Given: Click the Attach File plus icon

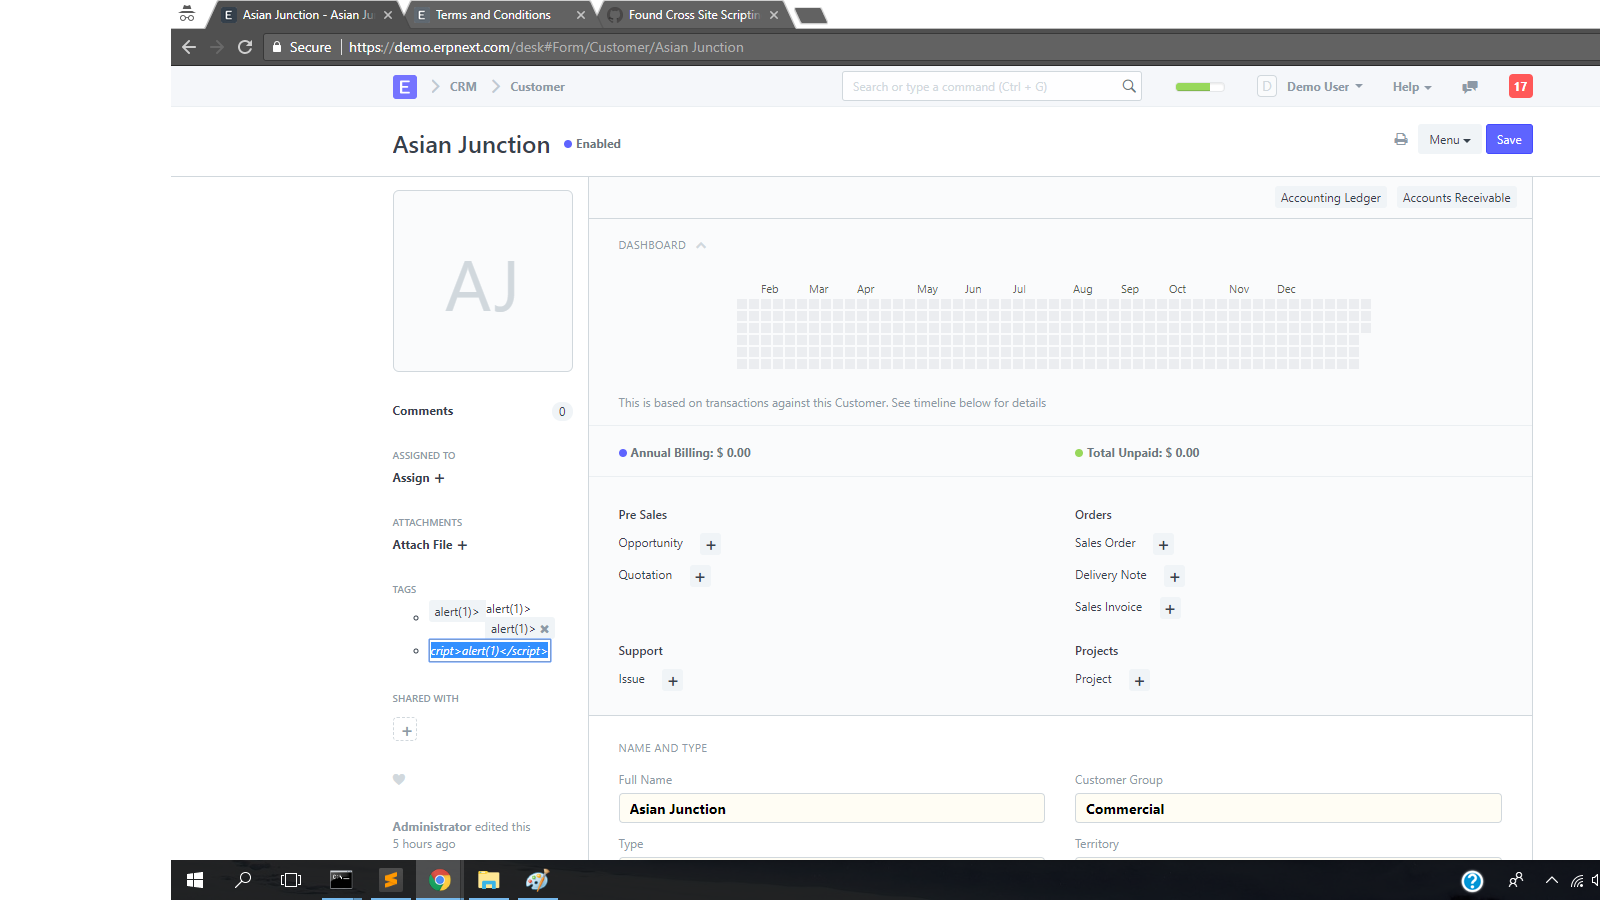Looking at the screenshot, I should pyautogui.click(x=462, y=545).
